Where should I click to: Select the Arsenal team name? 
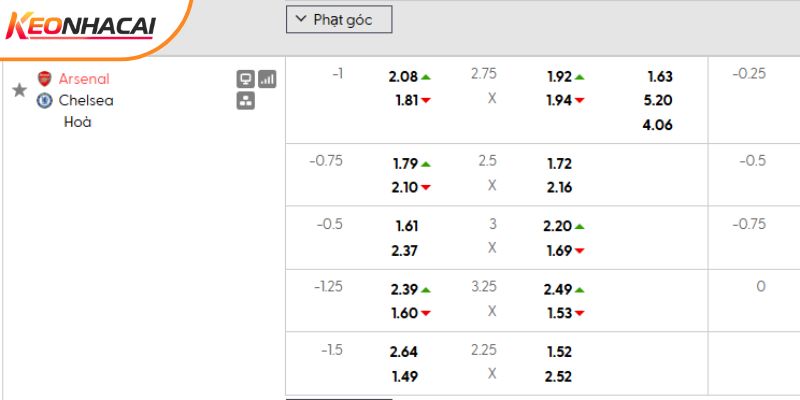[84, 79]
